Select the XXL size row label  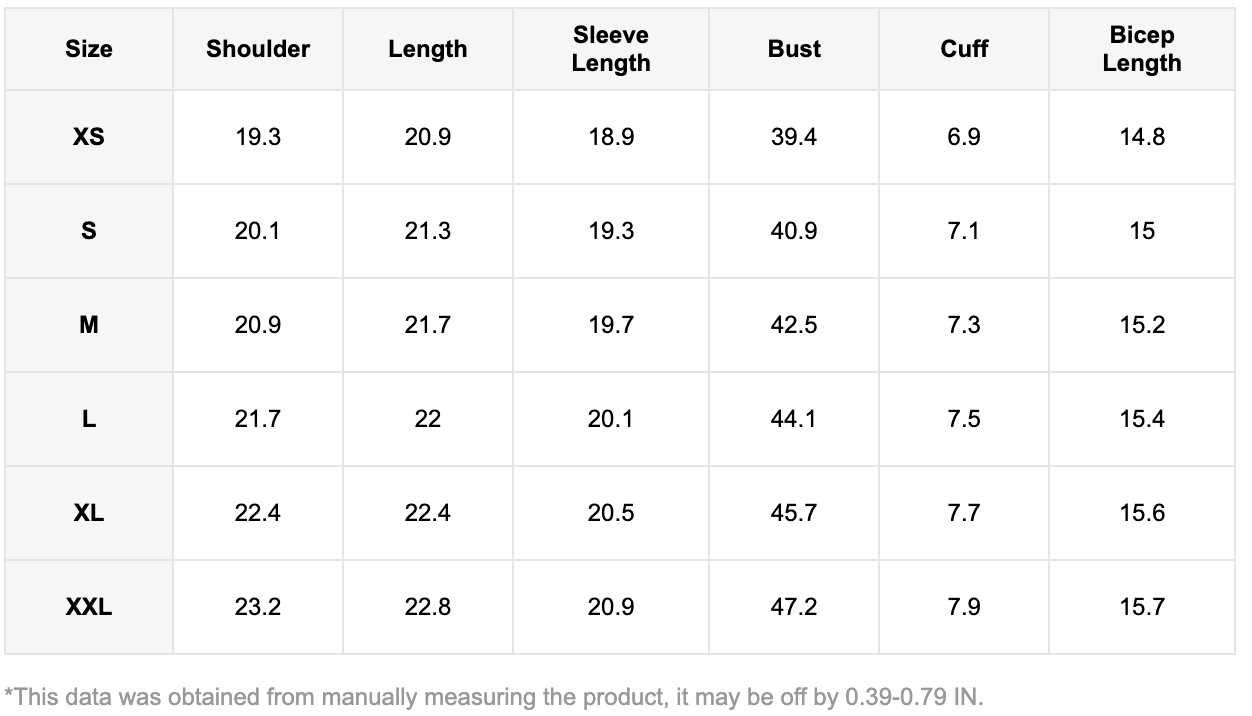click(89, 607)
